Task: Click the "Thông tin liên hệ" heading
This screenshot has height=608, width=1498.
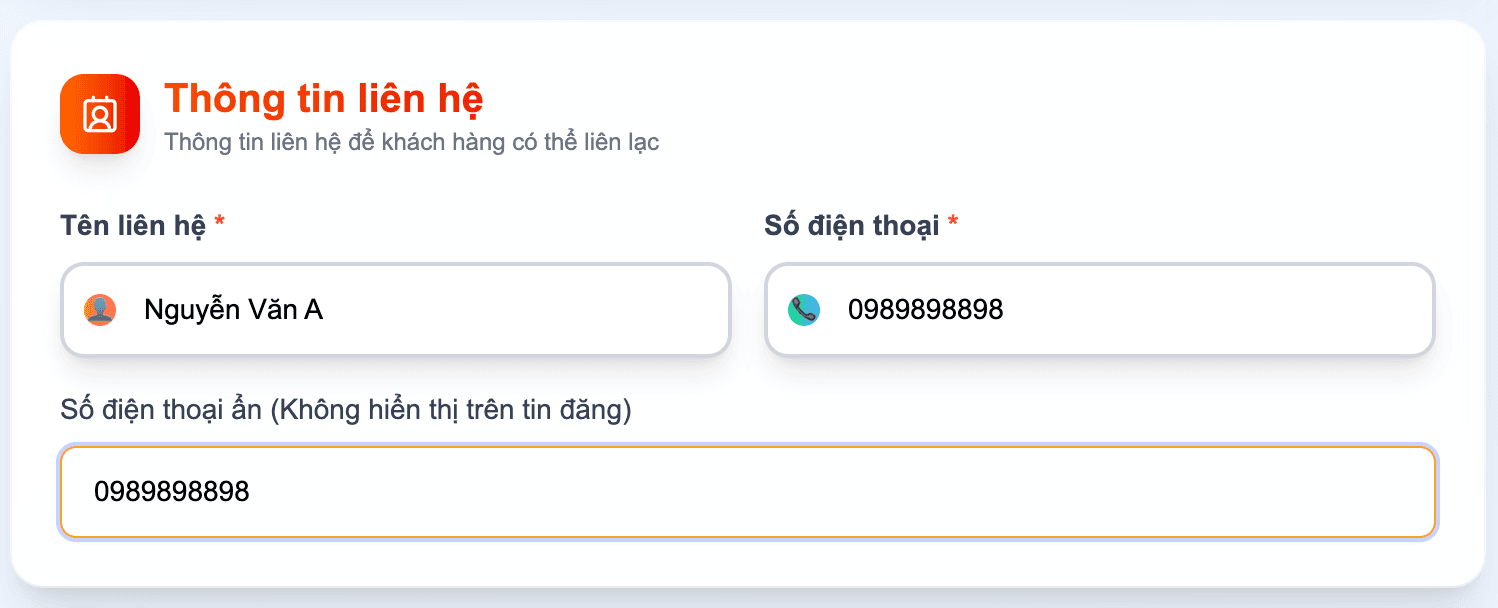Action: pyautogui.click(x=324, y=98)
